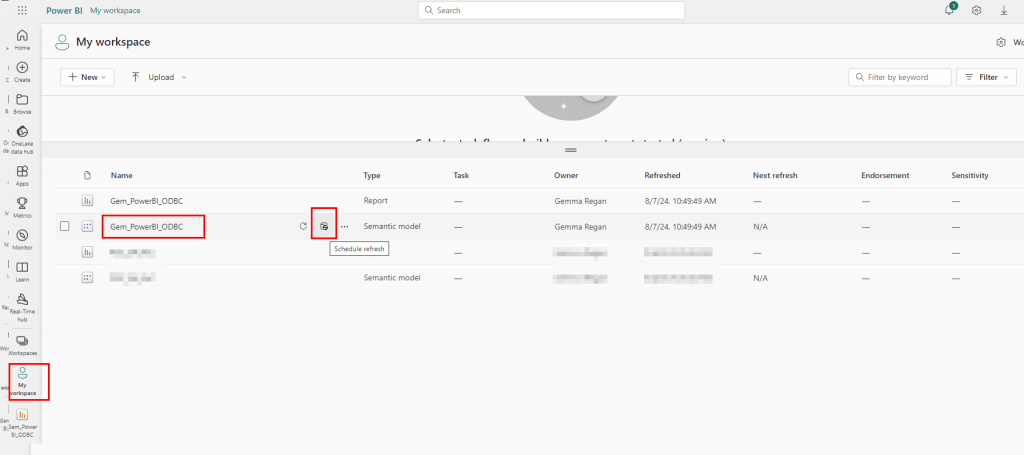Sort by the Refreshed column header

tap(662, 176)
